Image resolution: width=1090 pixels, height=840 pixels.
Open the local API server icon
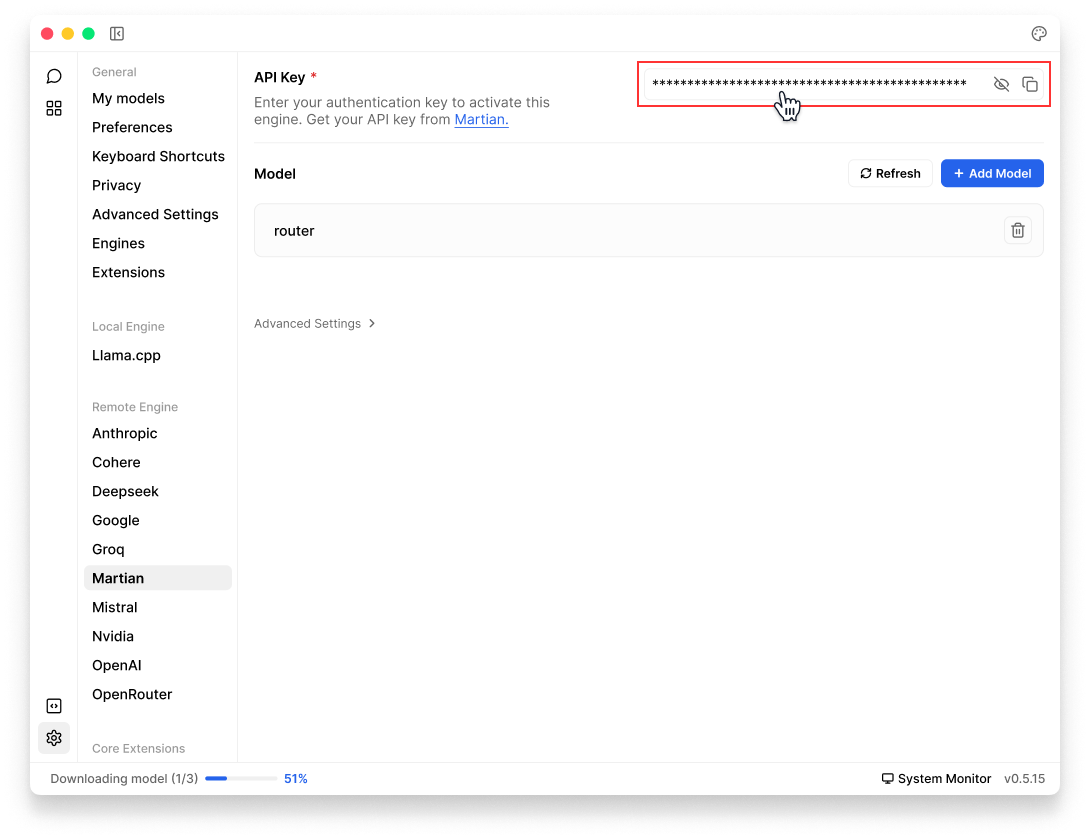click(54, 706)
